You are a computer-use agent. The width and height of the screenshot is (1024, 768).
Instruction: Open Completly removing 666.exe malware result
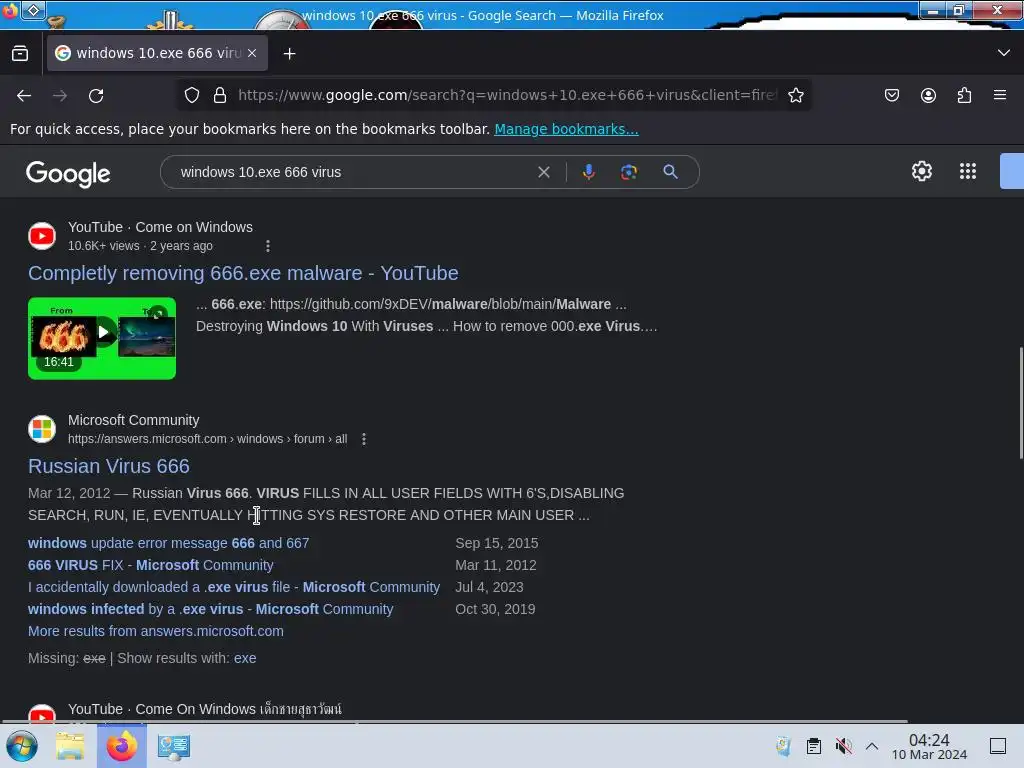point(243,273)
